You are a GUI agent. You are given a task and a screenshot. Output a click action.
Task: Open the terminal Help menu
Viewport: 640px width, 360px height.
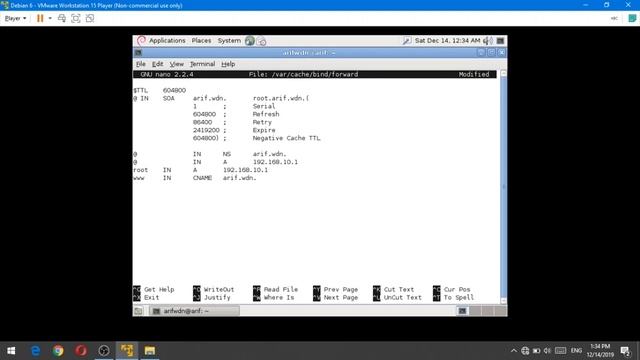(228, 64)
